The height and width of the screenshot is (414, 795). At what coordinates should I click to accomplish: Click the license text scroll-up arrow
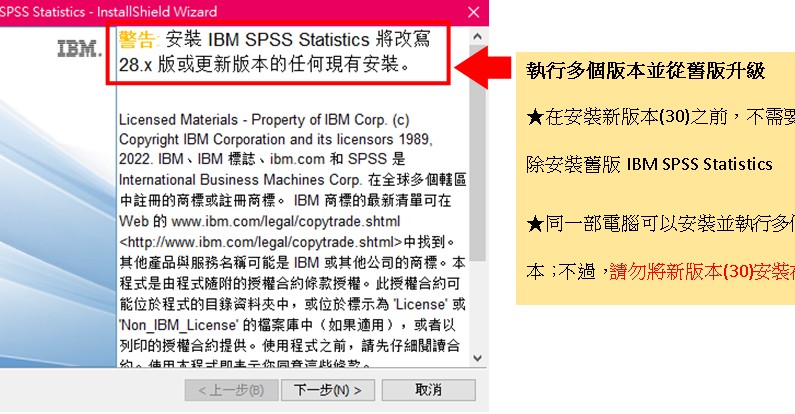click(477, 36)
